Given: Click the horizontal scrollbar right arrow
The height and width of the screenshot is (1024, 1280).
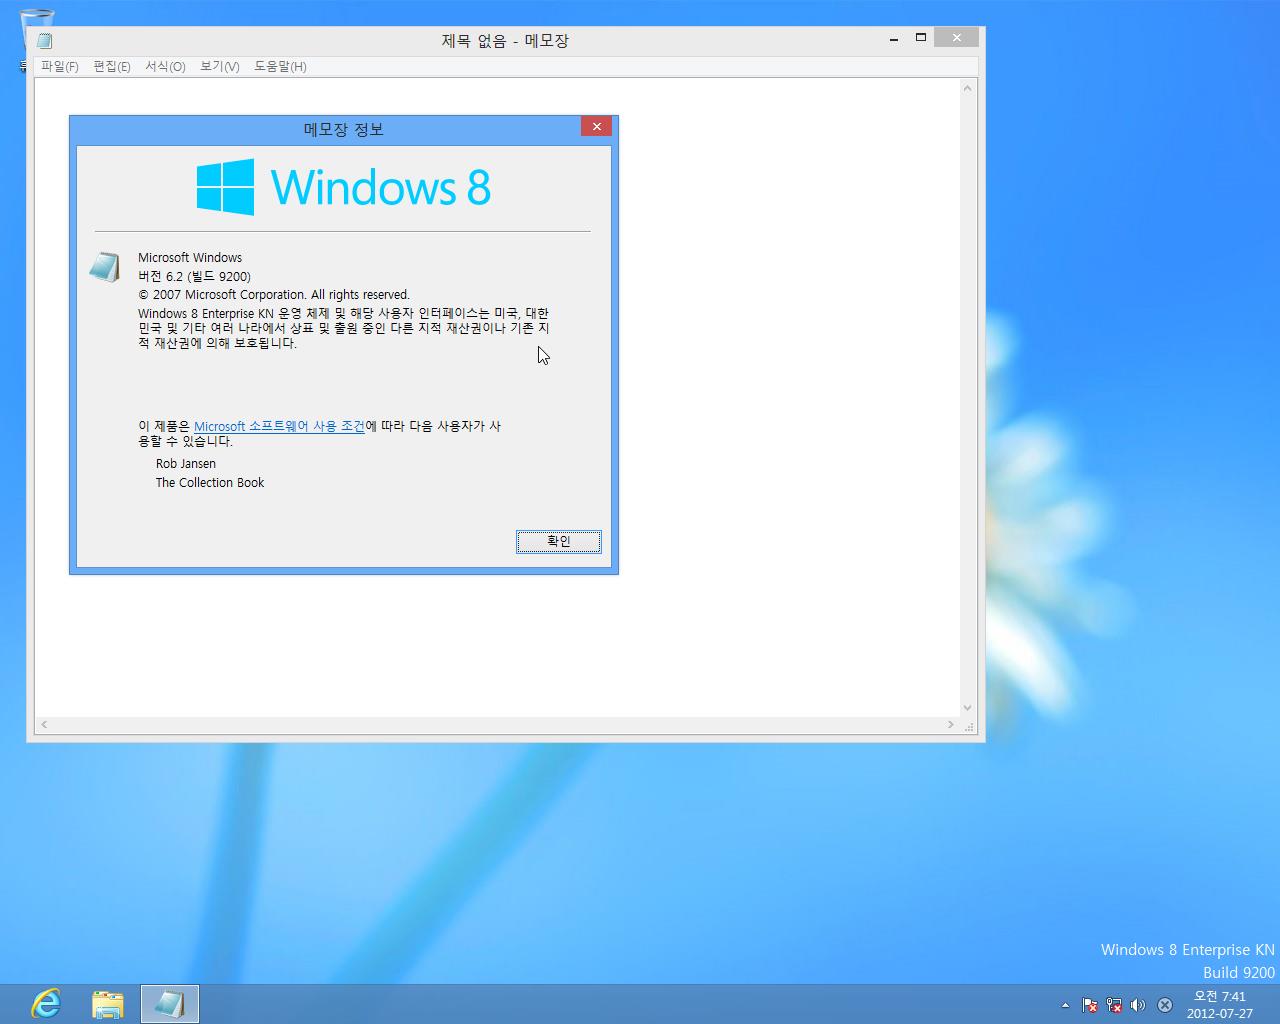Looking at the screenshot, I should [950, 724].
